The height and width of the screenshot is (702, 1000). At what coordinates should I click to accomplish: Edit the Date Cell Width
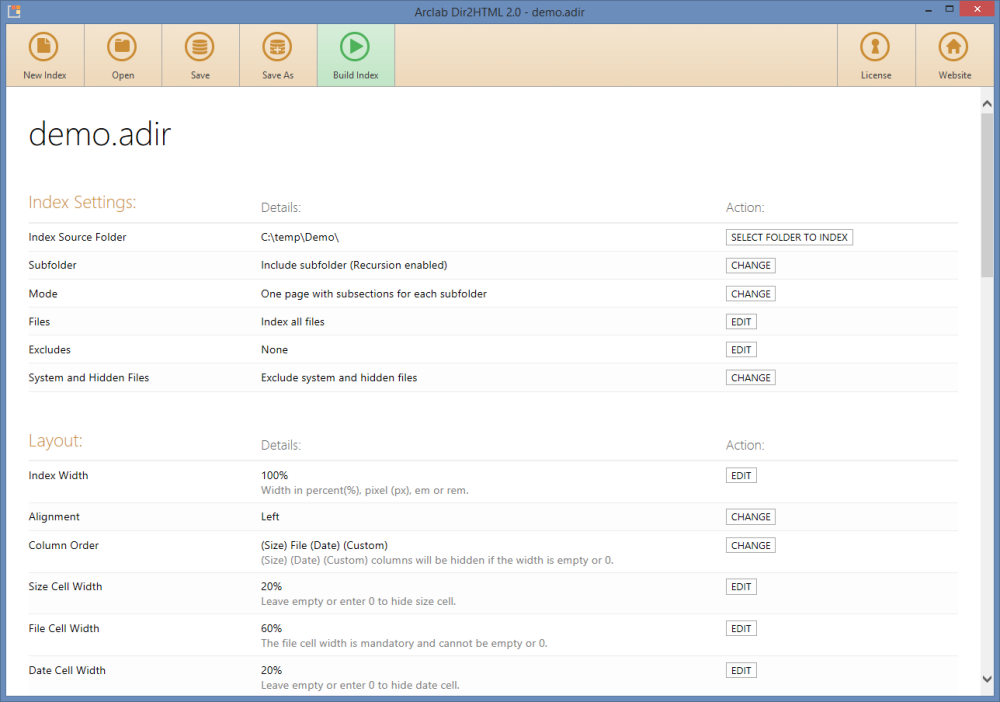click(741, 671)
